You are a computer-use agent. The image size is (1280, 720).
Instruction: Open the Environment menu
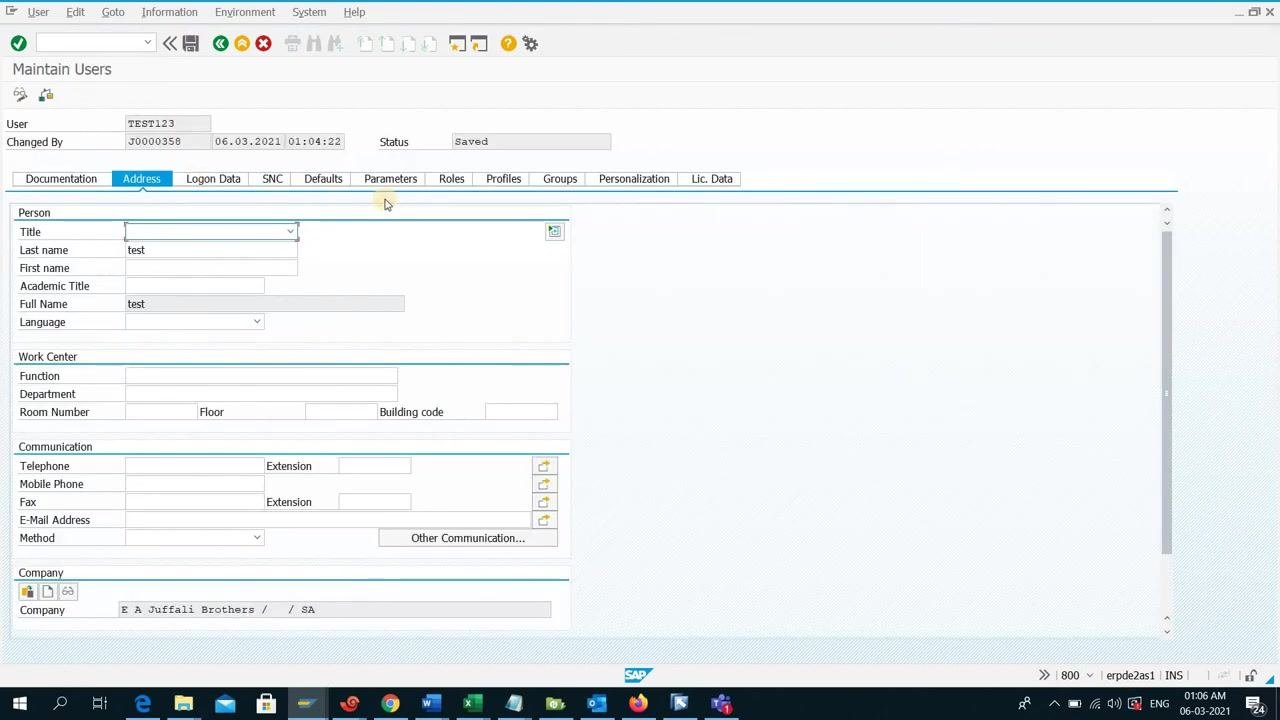click(x=245, y=12)
